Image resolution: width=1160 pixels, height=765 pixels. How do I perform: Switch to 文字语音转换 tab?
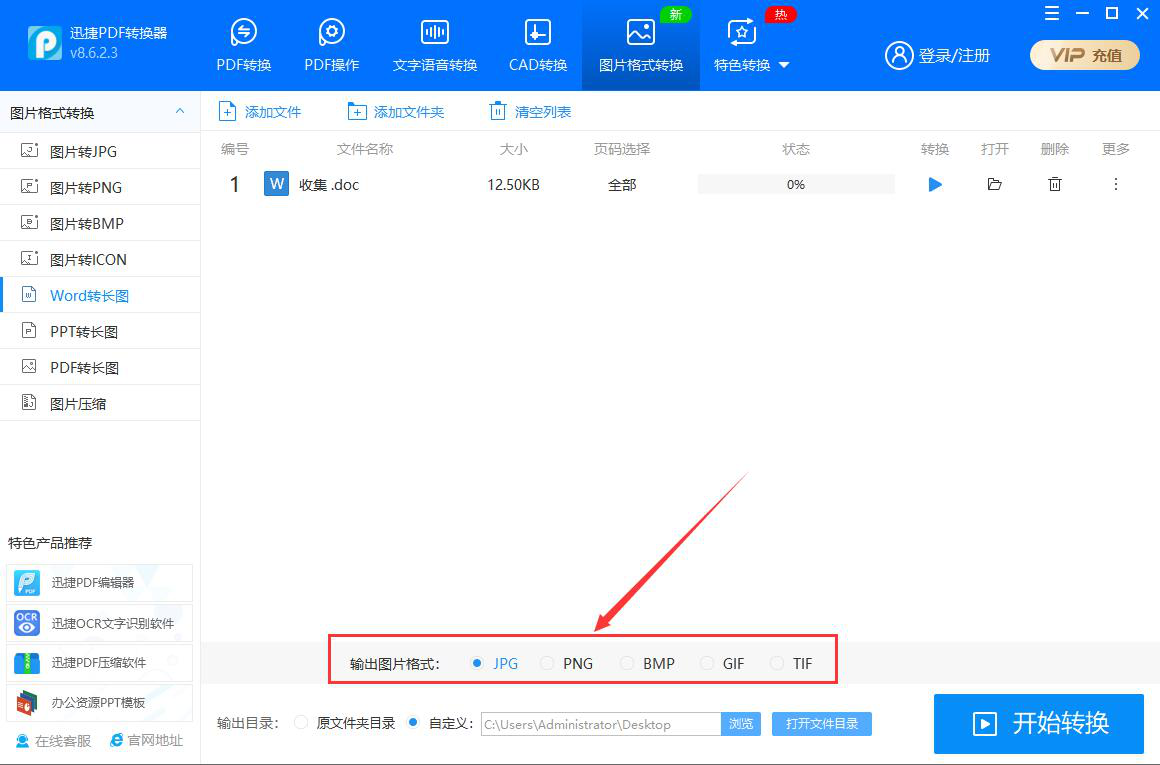[435, 46]
